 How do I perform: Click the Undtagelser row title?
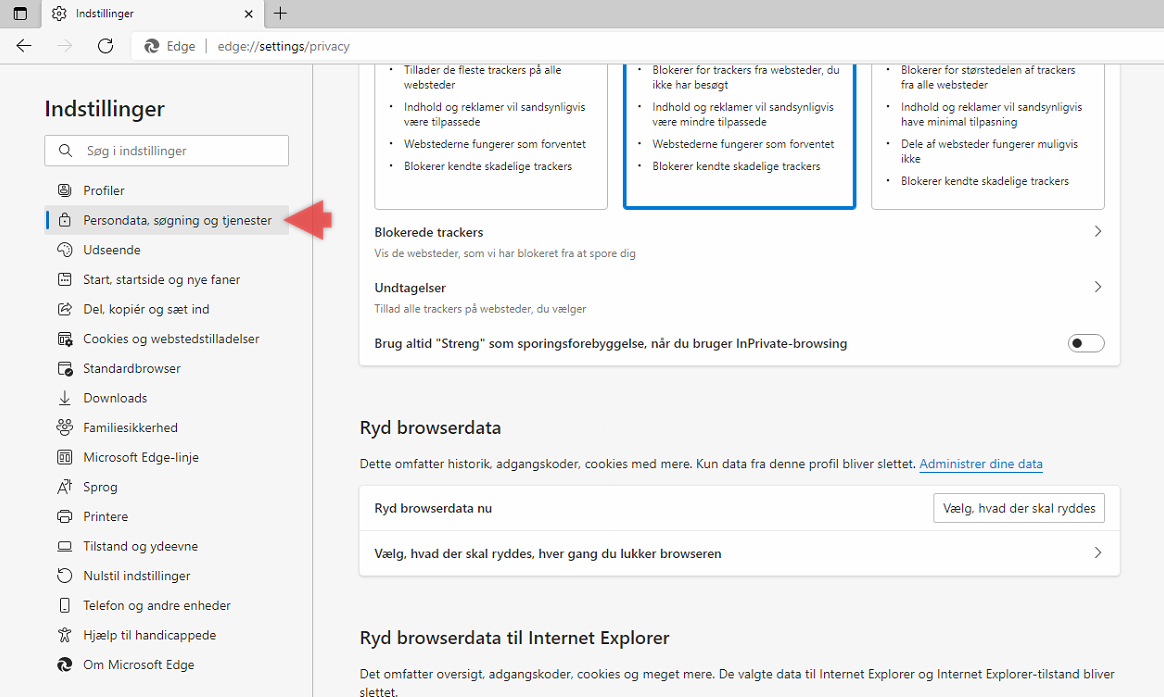point(410,287)
